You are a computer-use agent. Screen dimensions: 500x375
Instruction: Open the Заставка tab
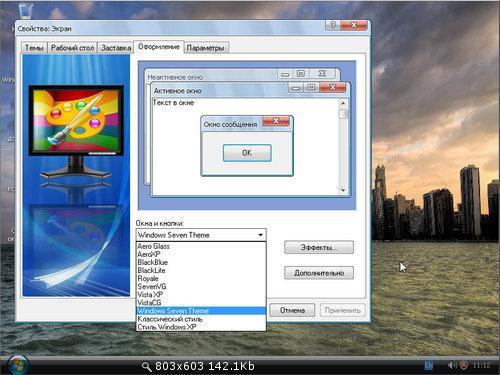tap(116, 48)
